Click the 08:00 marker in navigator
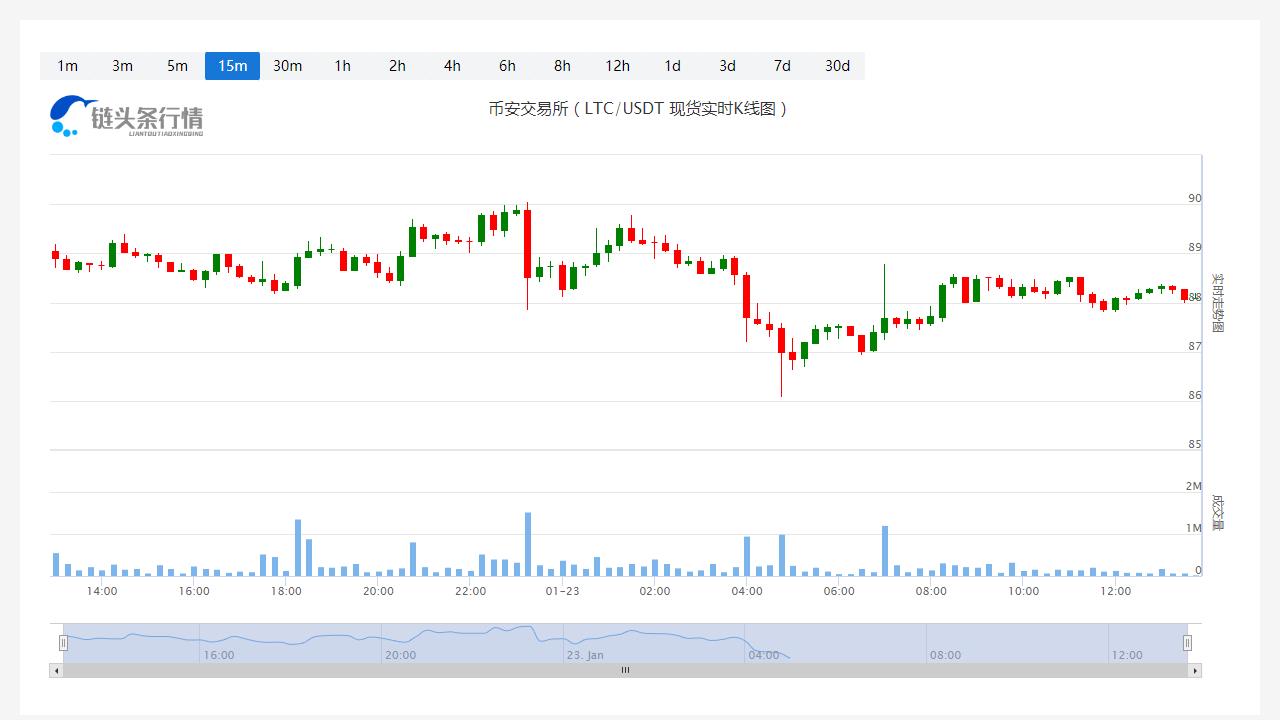 pyautogui.click(x=945, y=655)
